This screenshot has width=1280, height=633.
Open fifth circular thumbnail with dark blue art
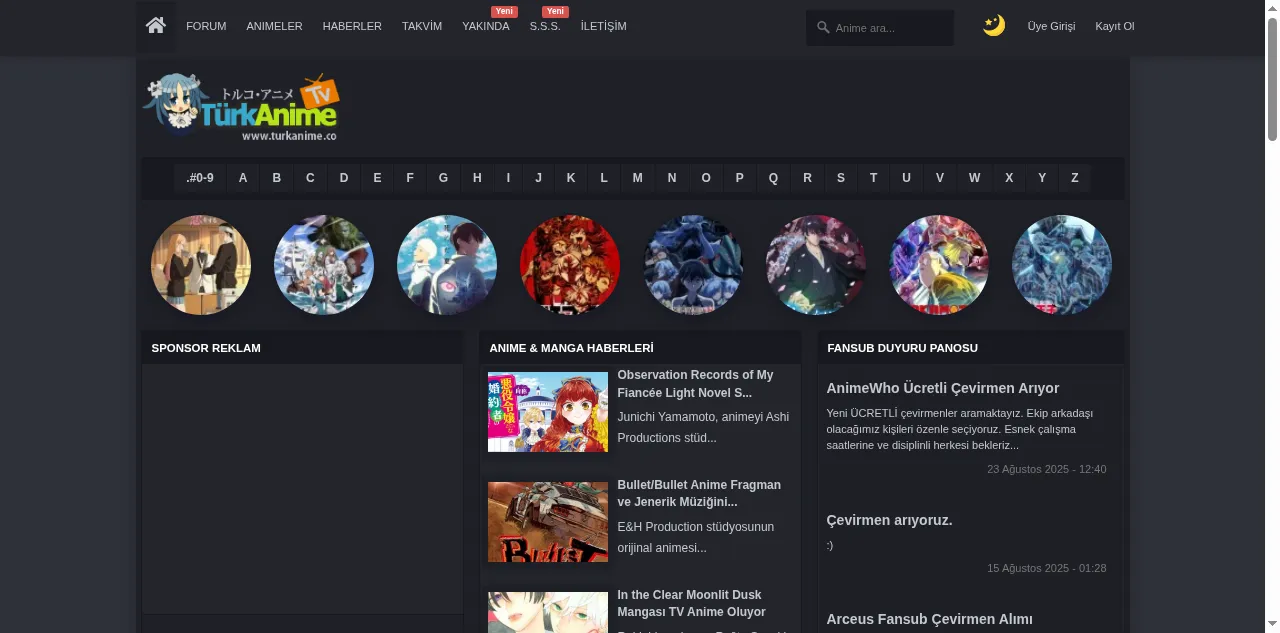(x=693, y=265)
